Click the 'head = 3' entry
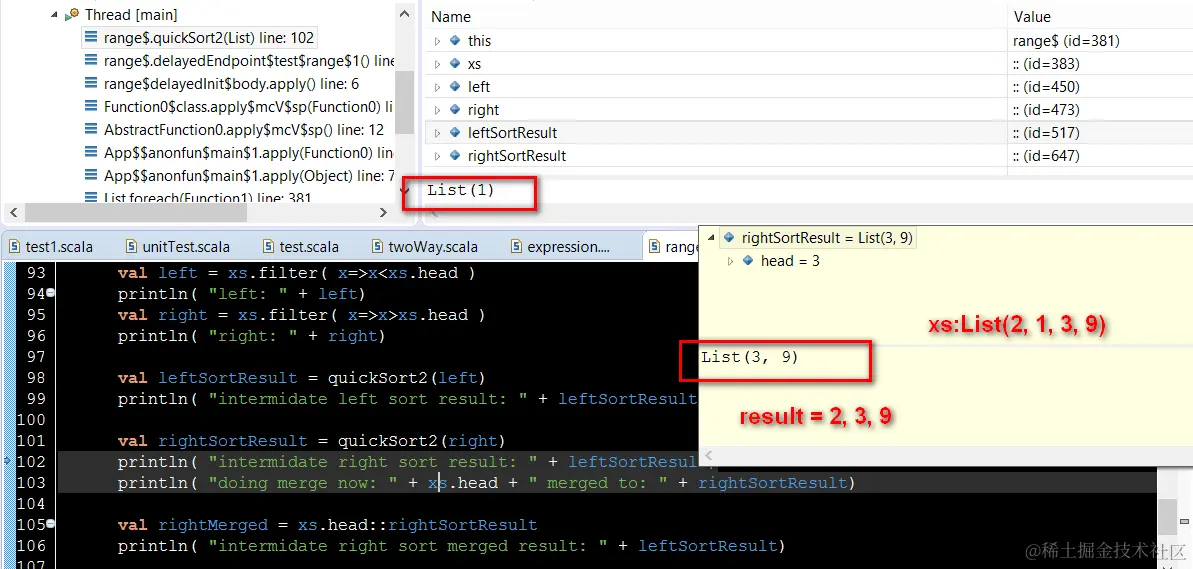Screen dimensions: 1193x569 (790, 261)
